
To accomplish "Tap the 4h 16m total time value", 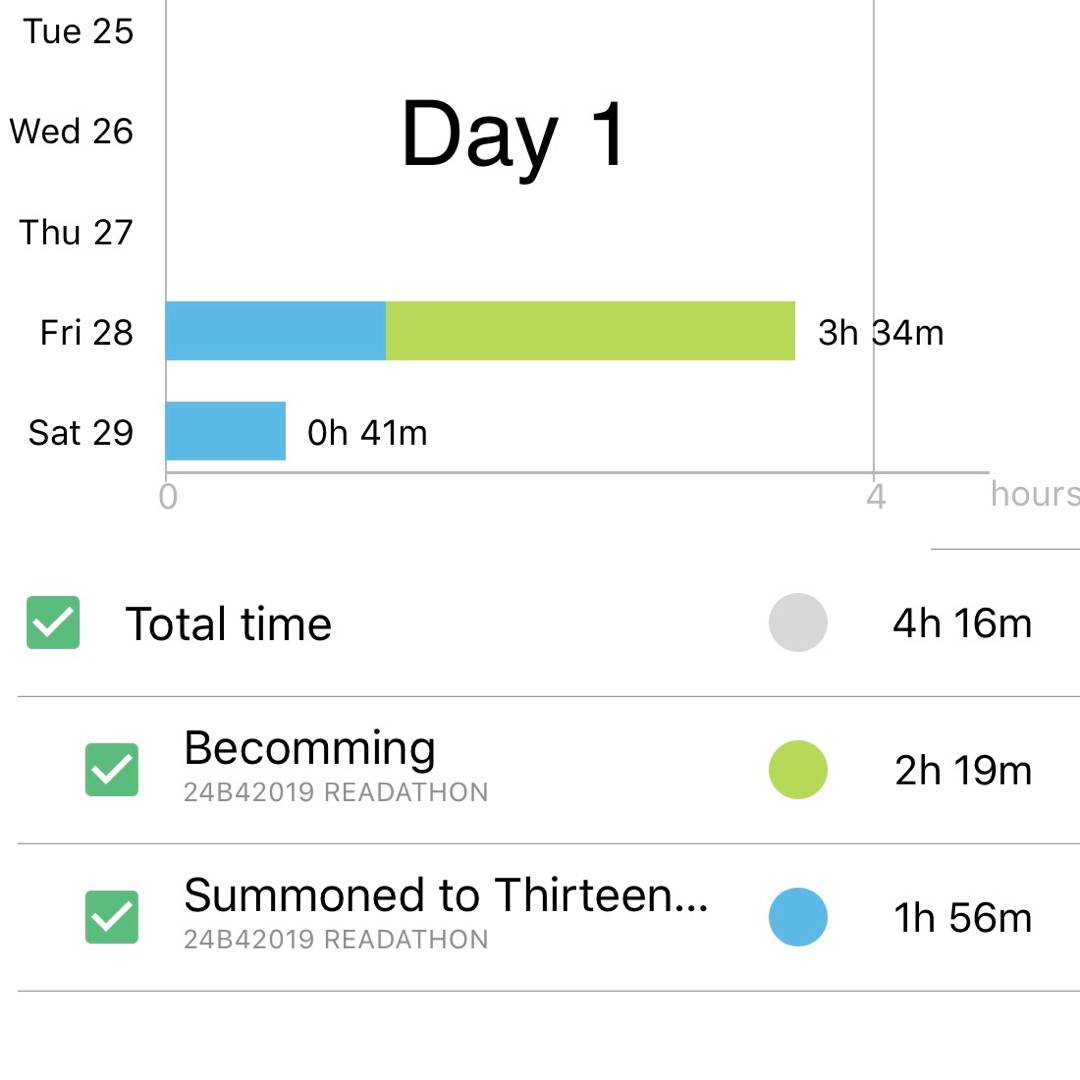I will click(962, 623).
